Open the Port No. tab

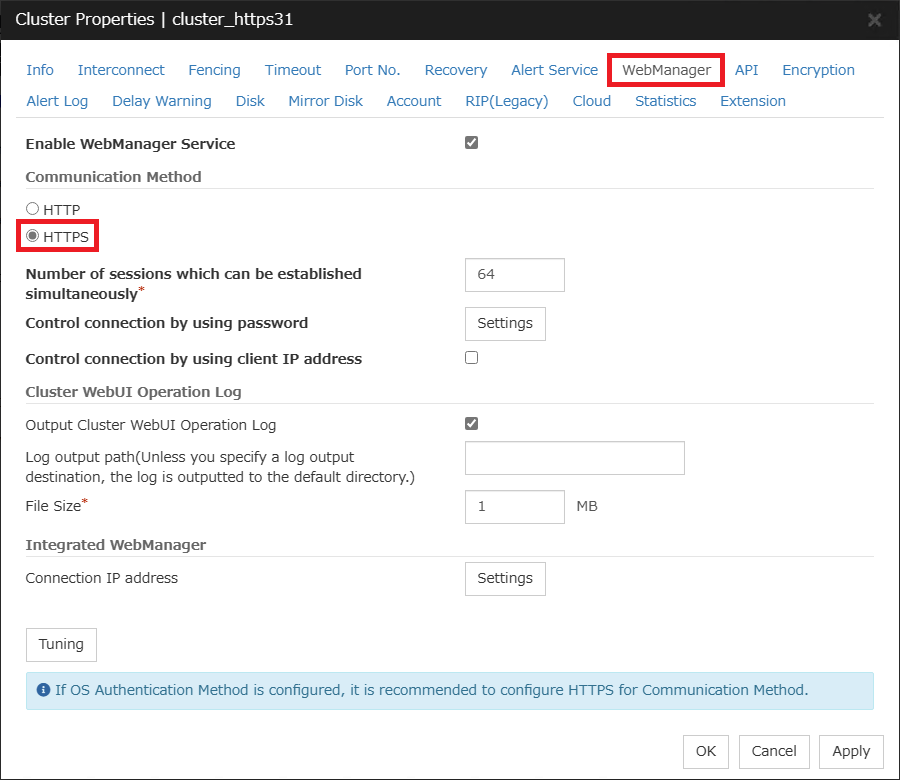coord(372,70)
